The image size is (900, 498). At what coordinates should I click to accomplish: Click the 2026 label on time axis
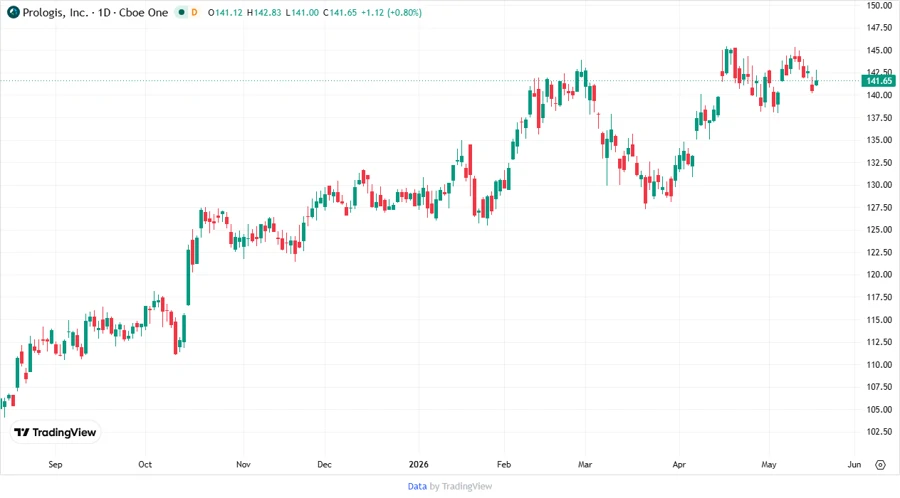tap(418, 464)
